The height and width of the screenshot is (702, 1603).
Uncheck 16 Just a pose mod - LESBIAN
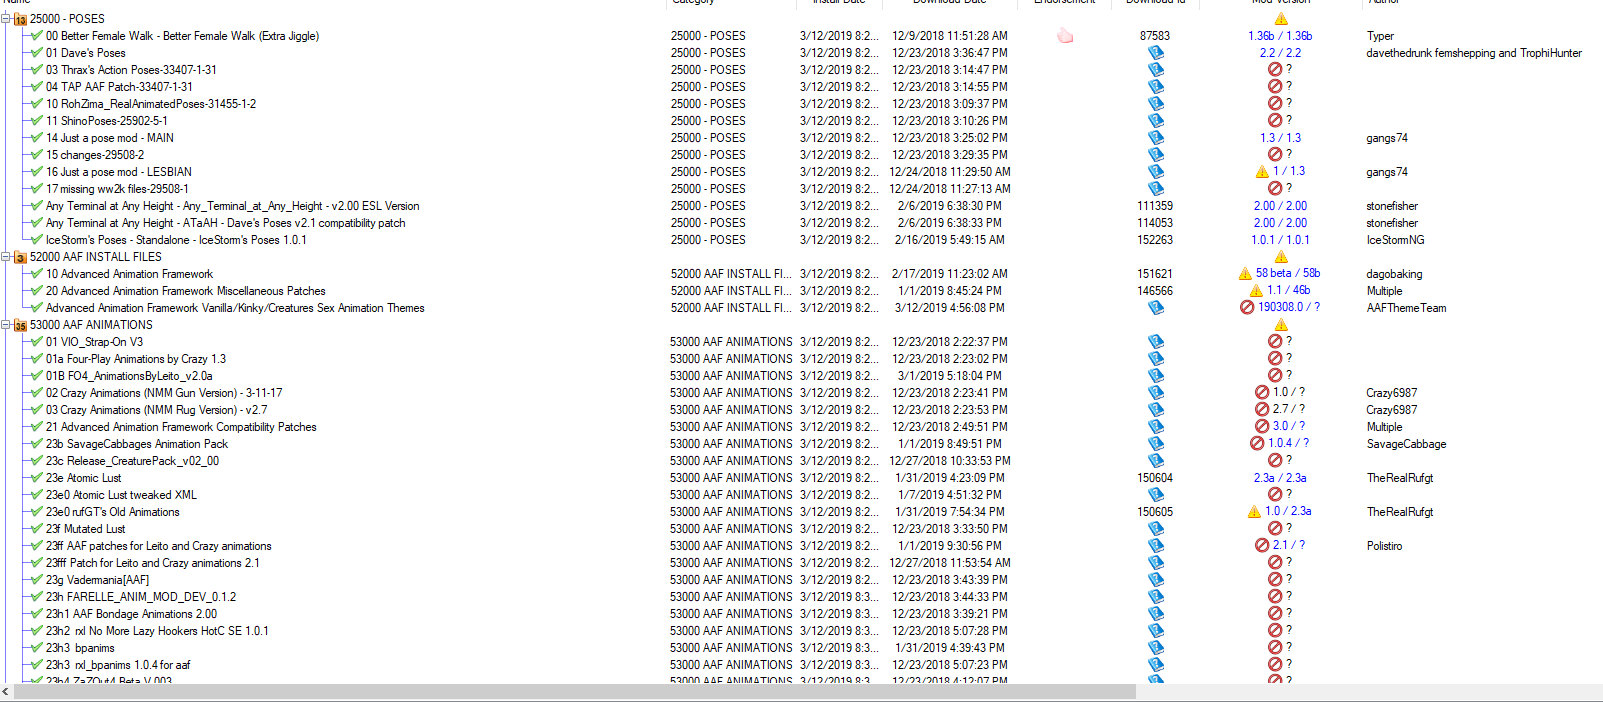[37, 172]
